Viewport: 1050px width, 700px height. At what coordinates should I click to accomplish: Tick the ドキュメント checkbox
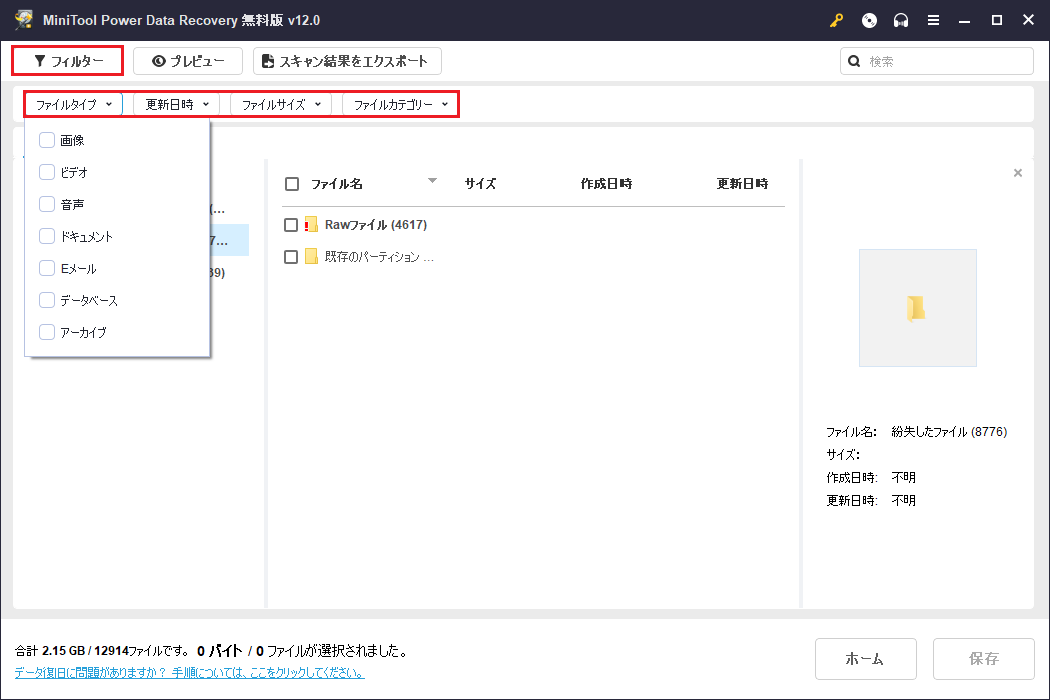47,236
